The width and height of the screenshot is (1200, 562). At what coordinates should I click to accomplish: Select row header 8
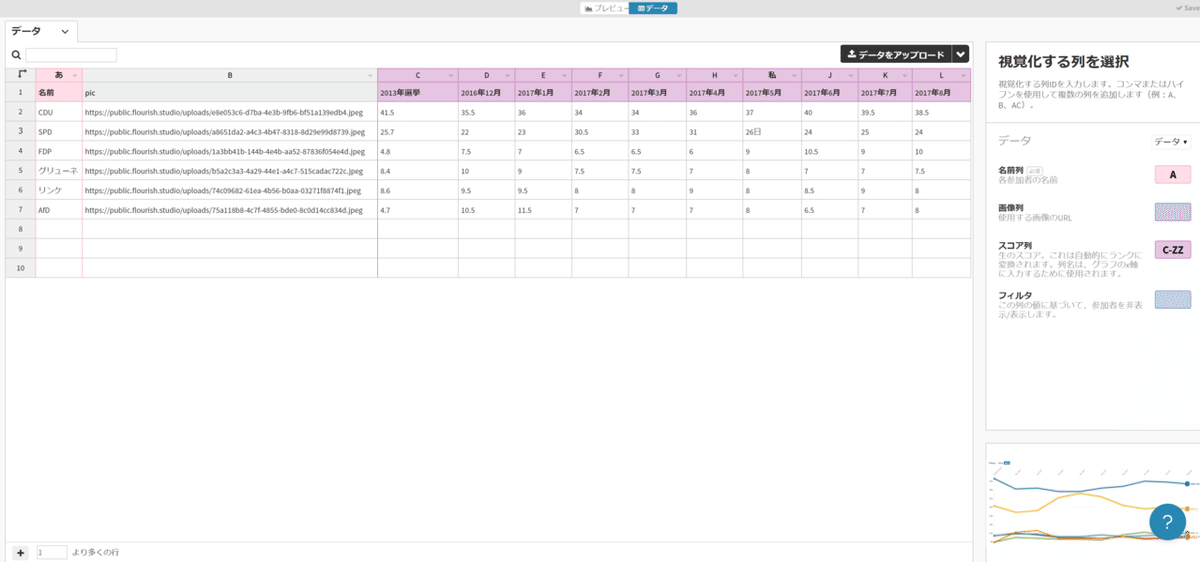click(20, 229)
